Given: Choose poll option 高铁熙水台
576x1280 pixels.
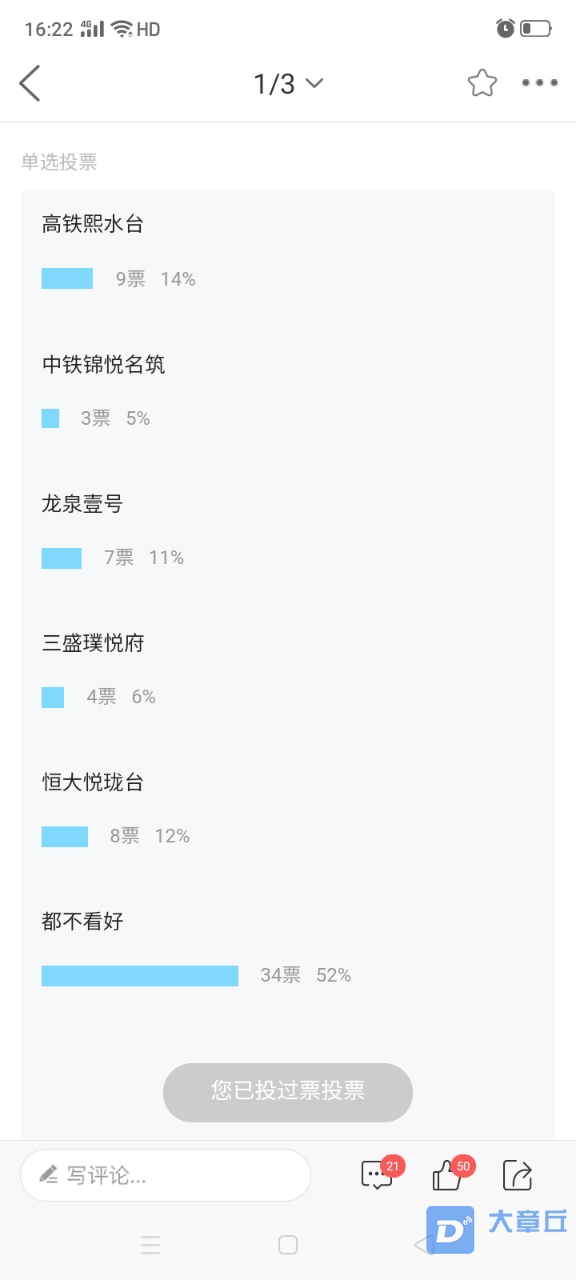Looking at the screenshot, I should [x=93, y=224].
